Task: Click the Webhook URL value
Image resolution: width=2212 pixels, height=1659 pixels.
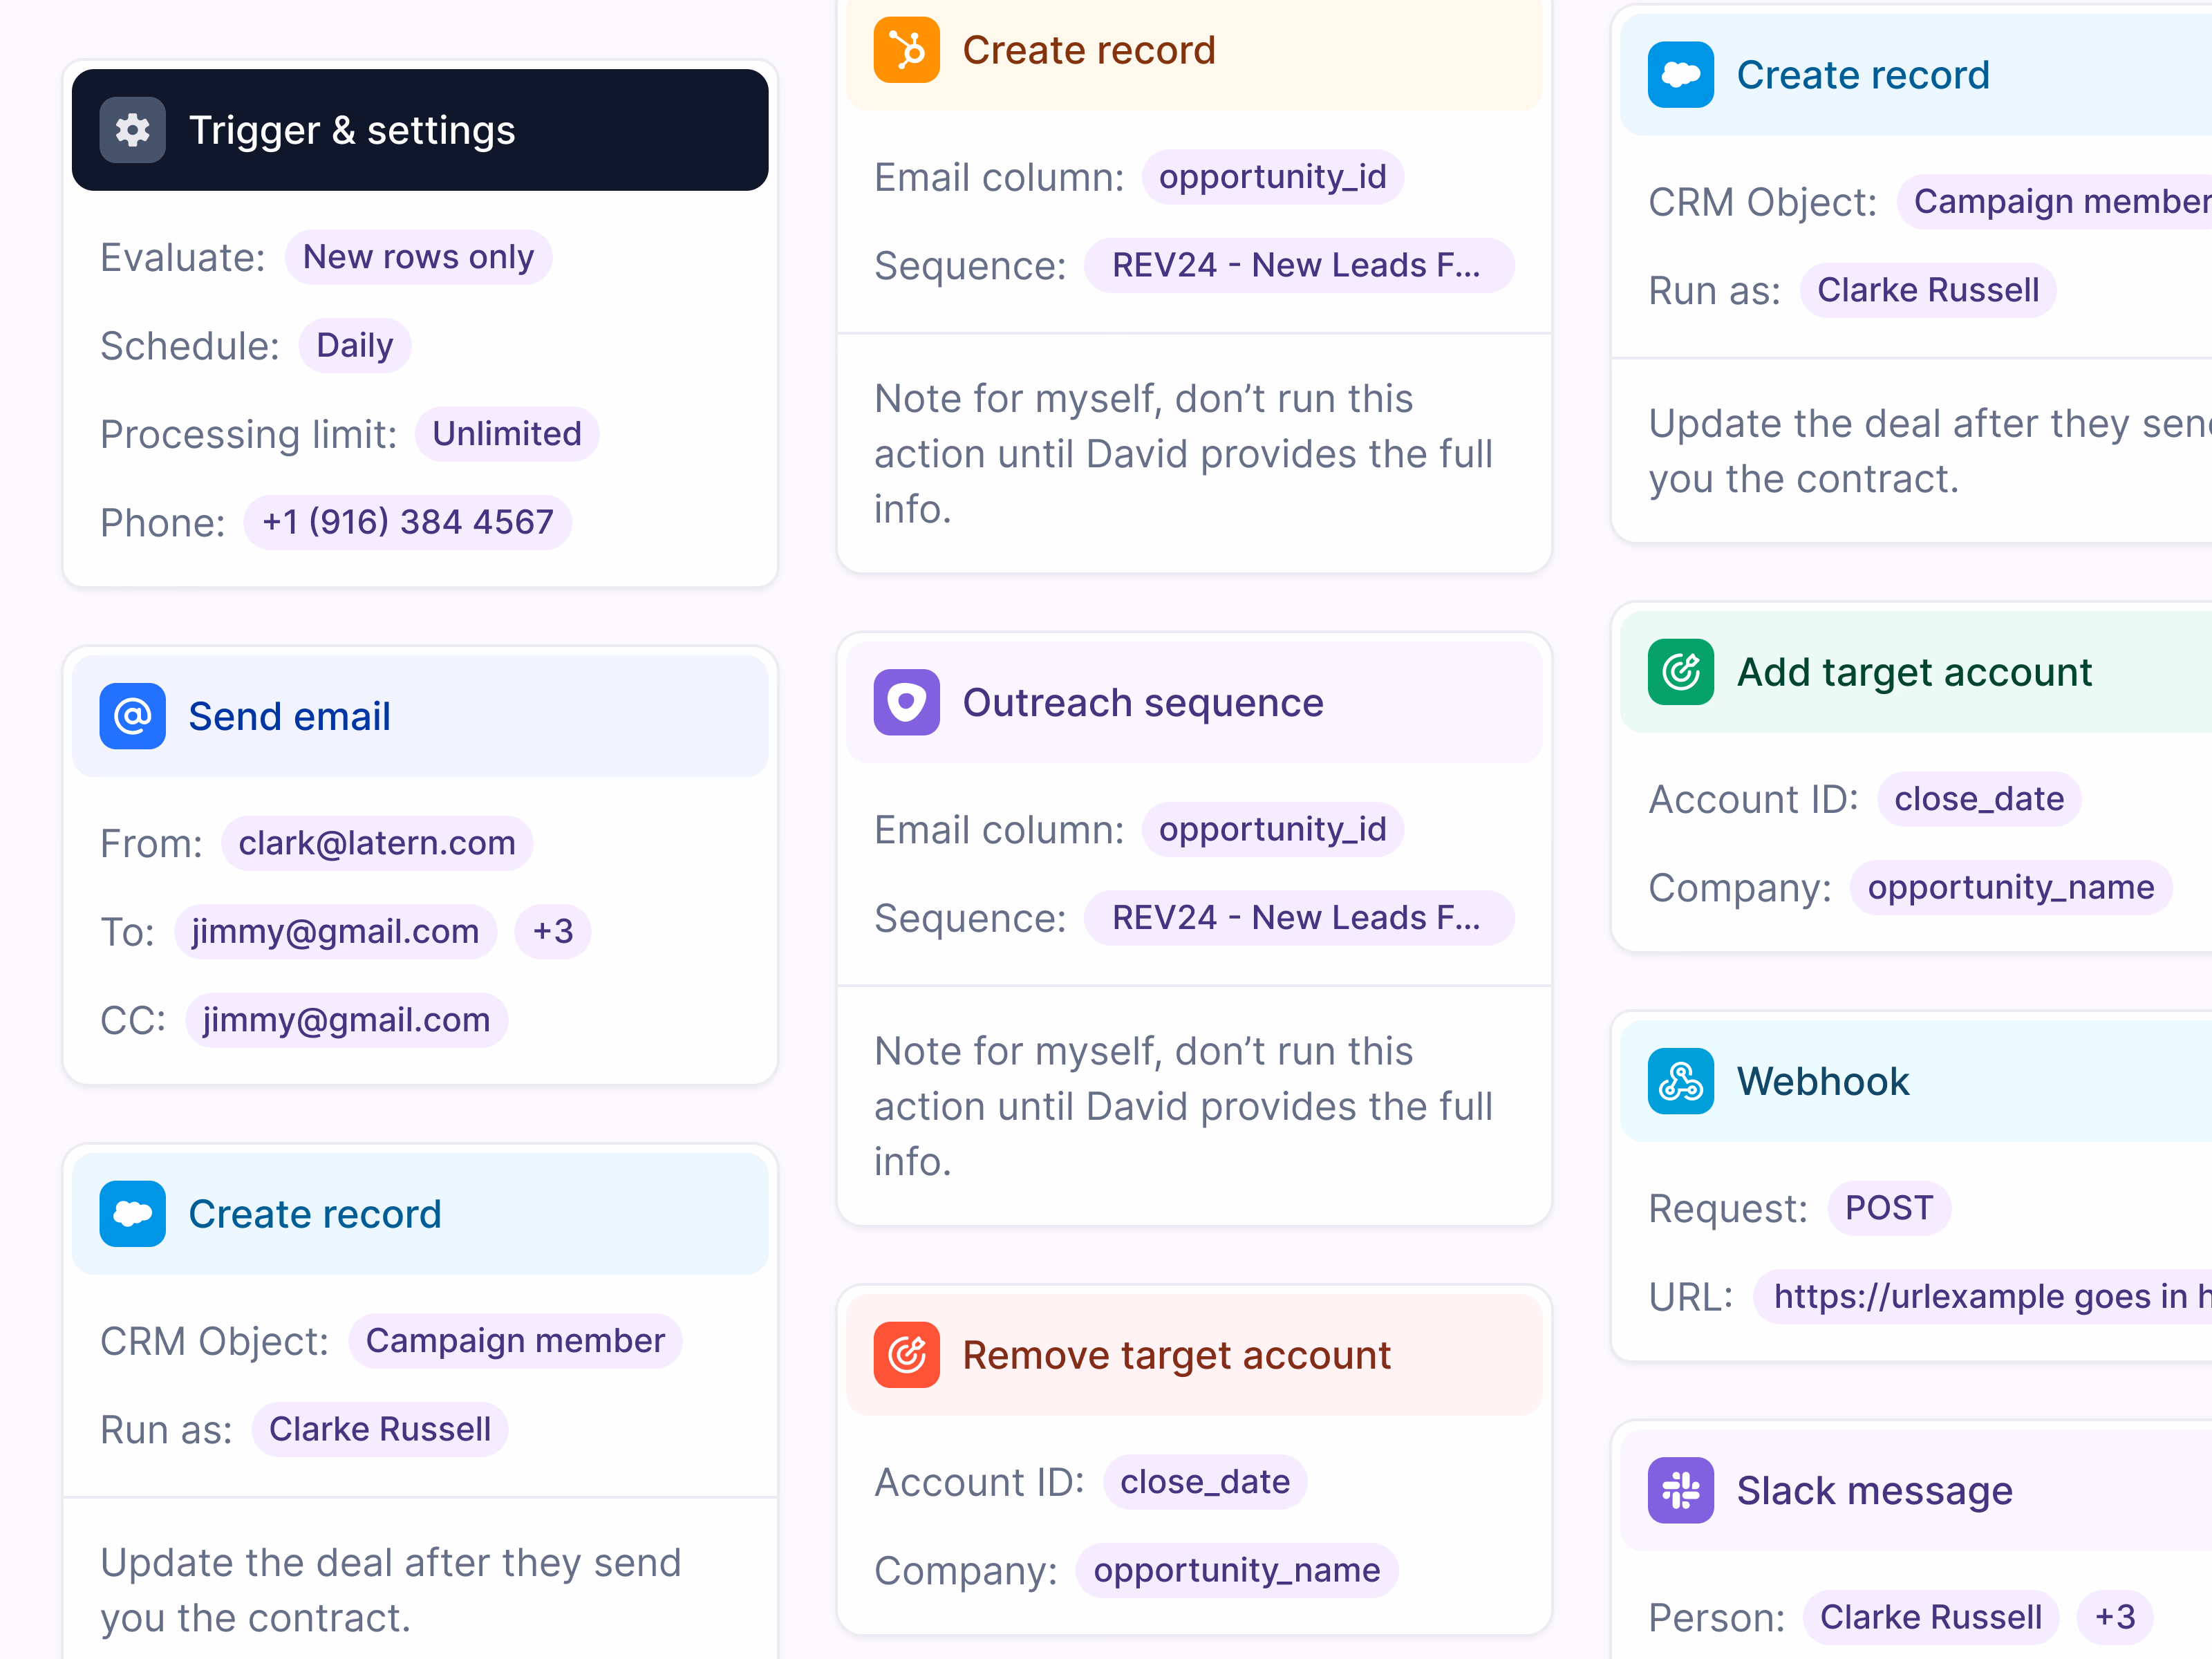Action: [x=1983, y=1297]
